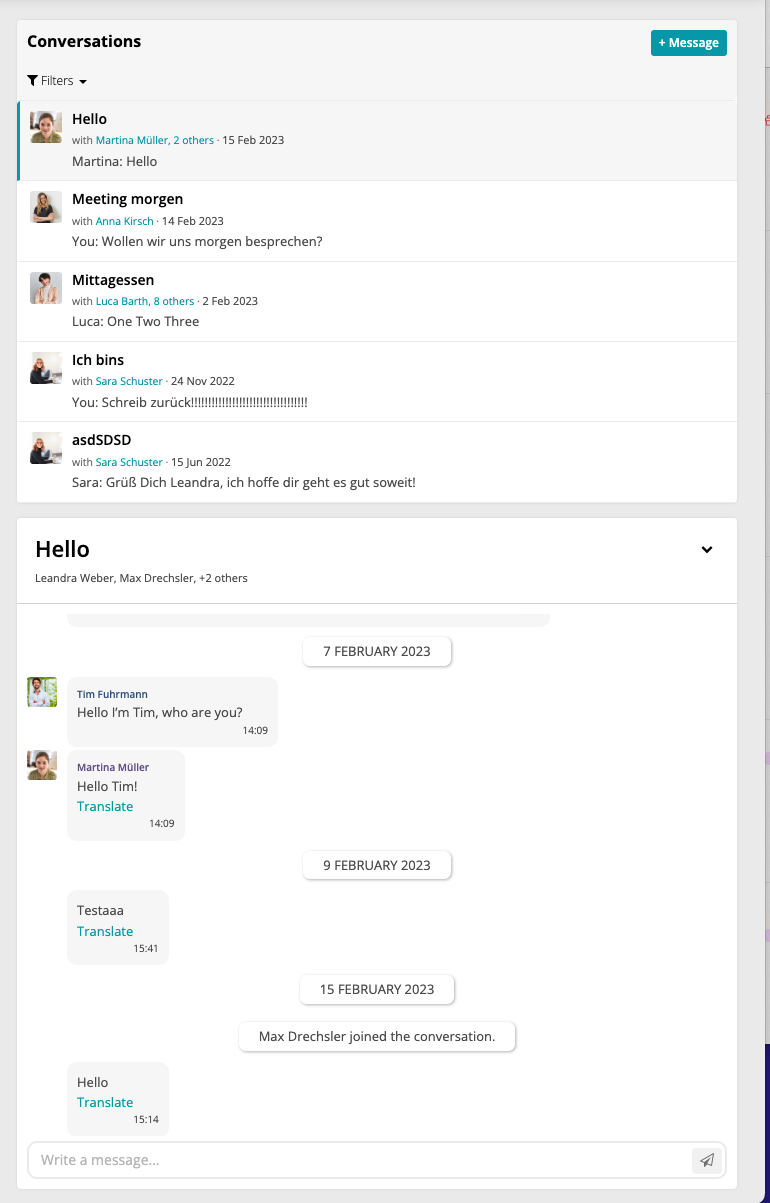Collapse the Hello chat panel using the chevron

(x=707, y=549)
